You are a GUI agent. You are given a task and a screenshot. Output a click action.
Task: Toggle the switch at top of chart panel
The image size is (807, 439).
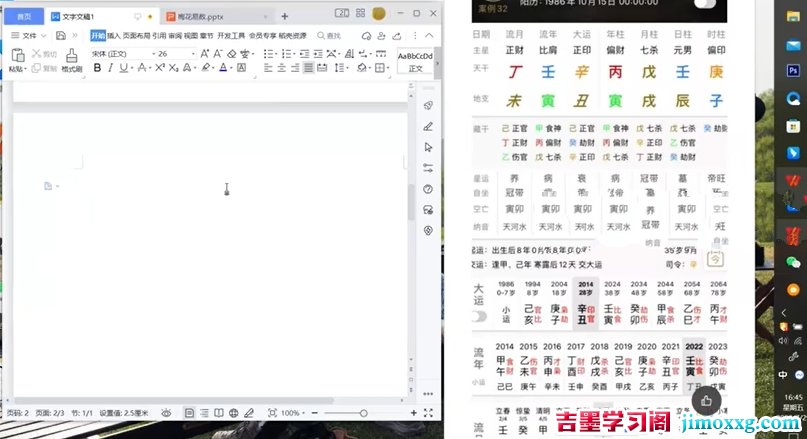coord(705,4)
